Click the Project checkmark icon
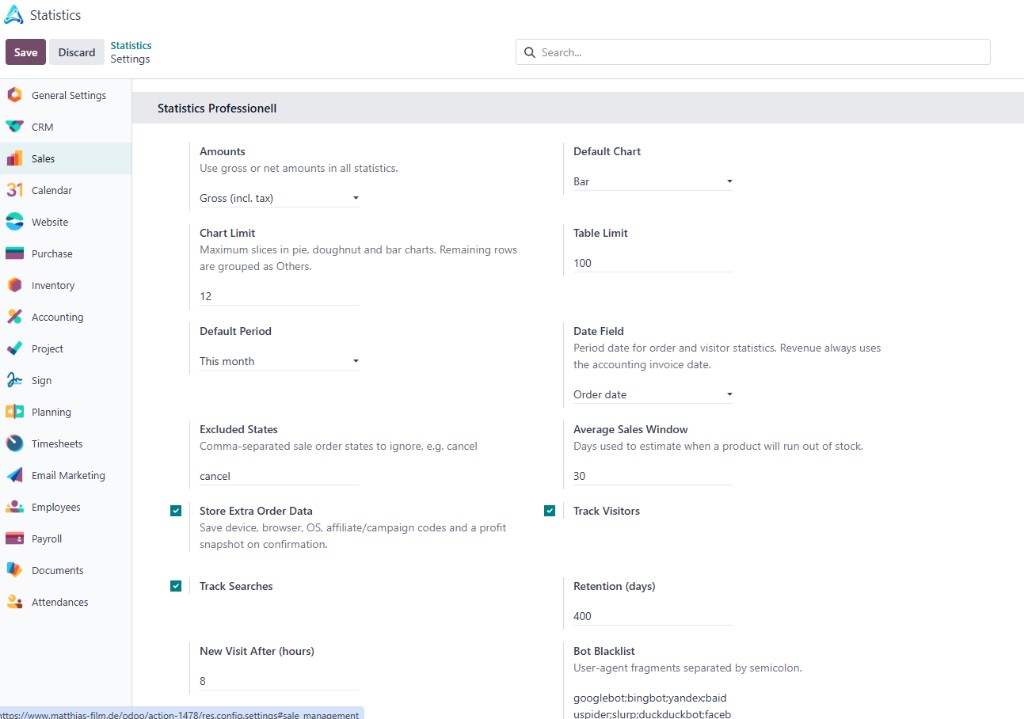1024x719 pixels. [14, 349]
